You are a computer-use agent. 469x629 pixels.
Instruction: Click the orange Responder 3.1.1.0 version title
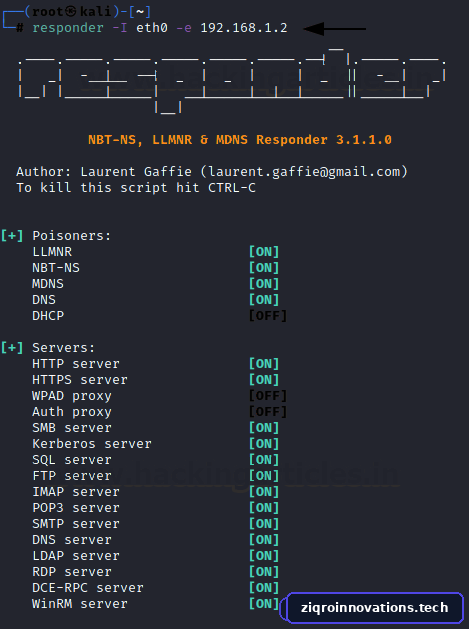click(240, 140)
